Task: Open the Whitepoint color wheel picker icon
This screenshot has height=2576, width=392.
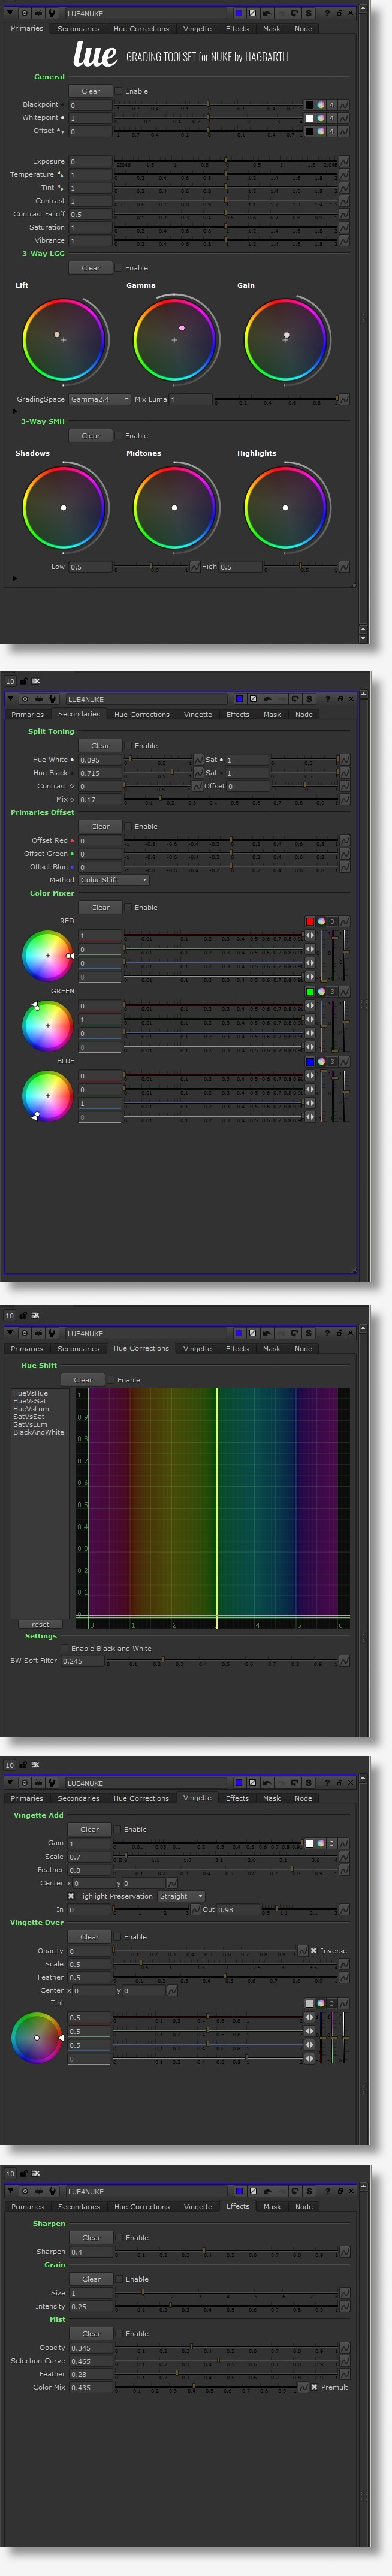Action: click(x=320, y=118)
